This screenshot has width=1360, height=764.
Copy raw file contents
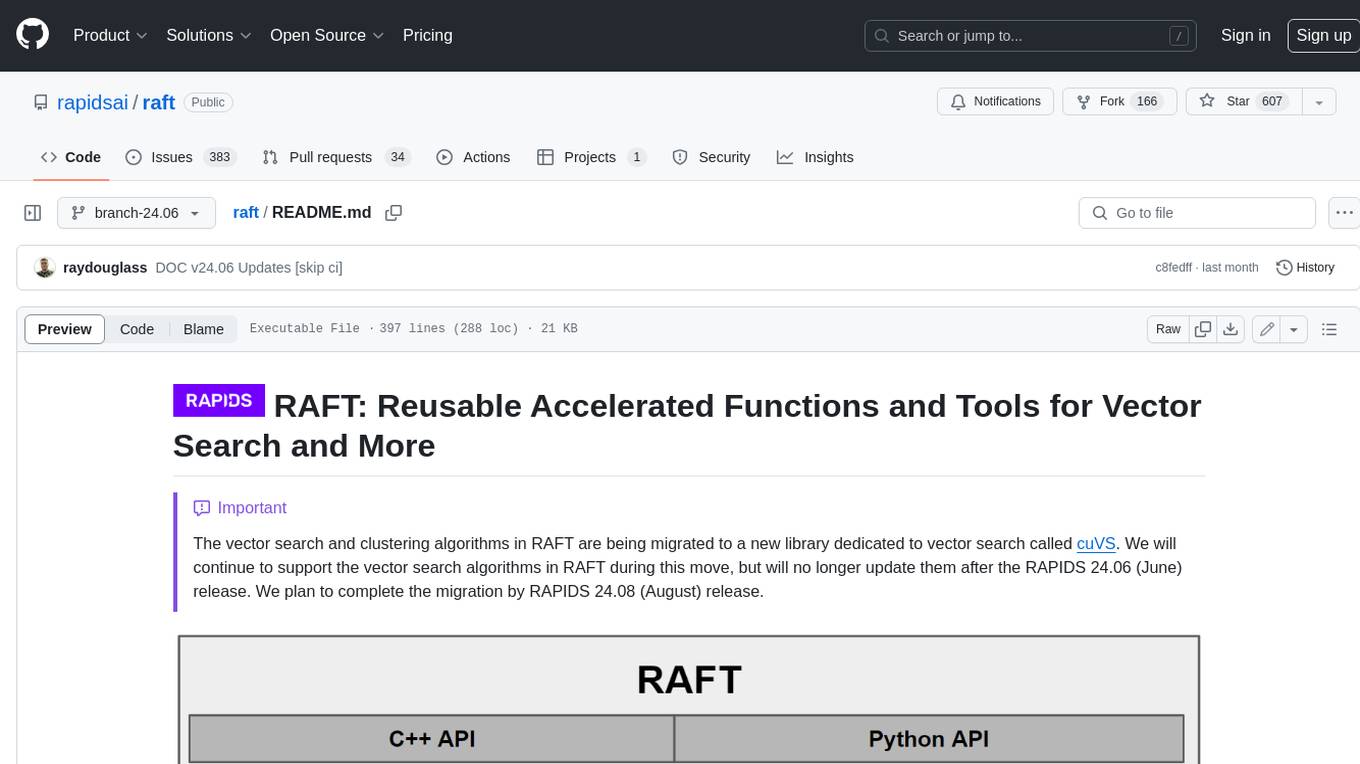[1203, 329]
